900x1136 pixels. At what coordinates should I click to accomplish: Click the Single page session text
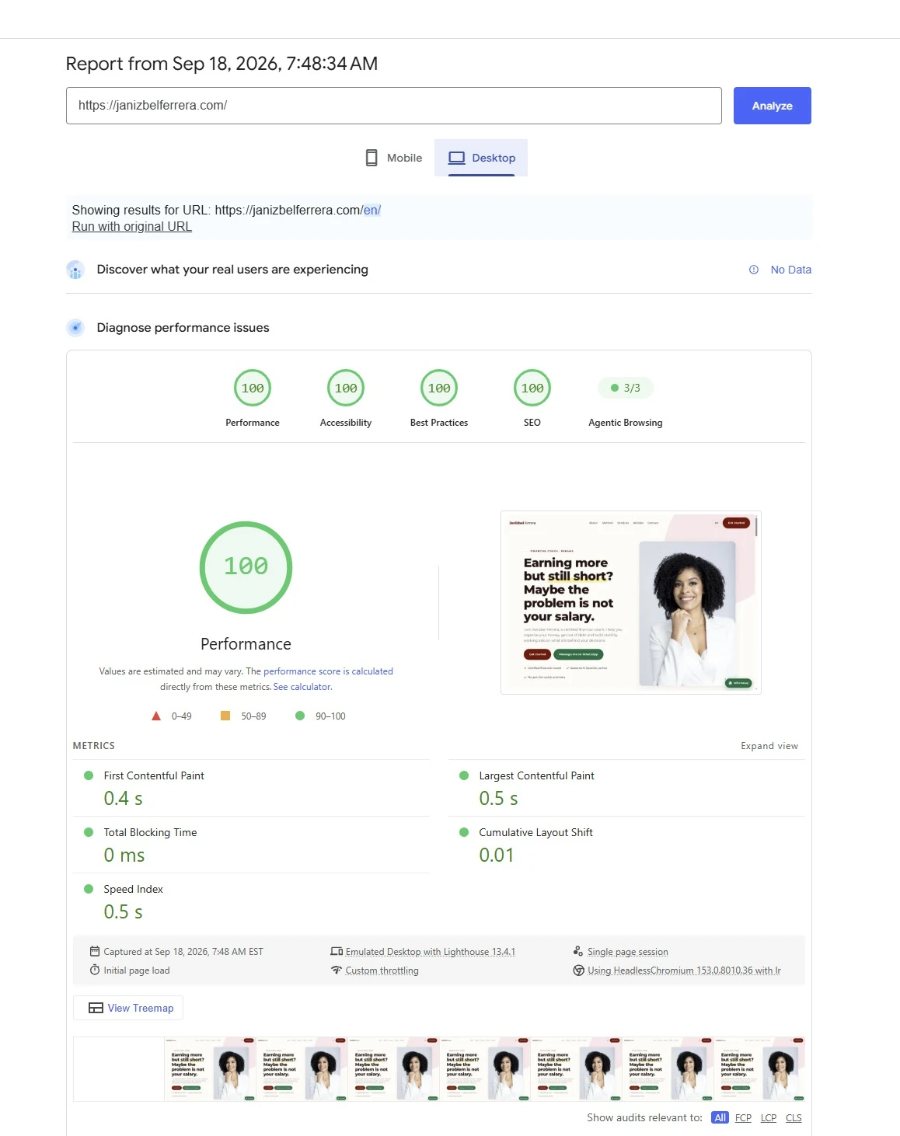pos(628,952)
